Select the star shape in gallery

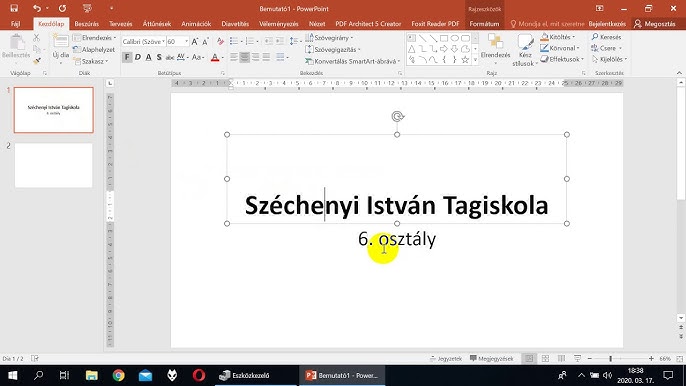(x=465, y=60)
